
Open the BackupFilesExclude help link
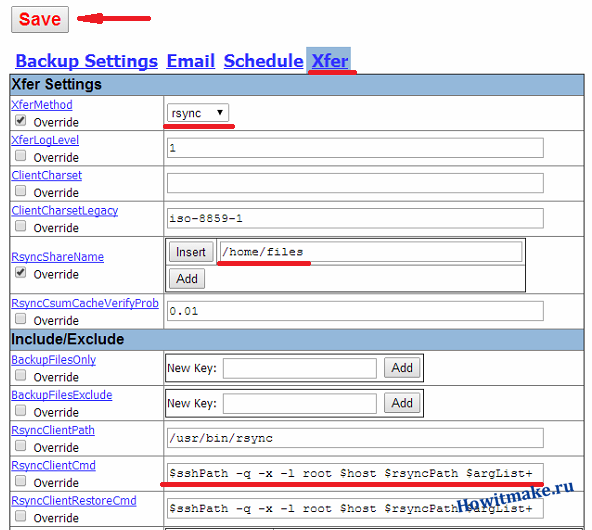tap(62, 395)
